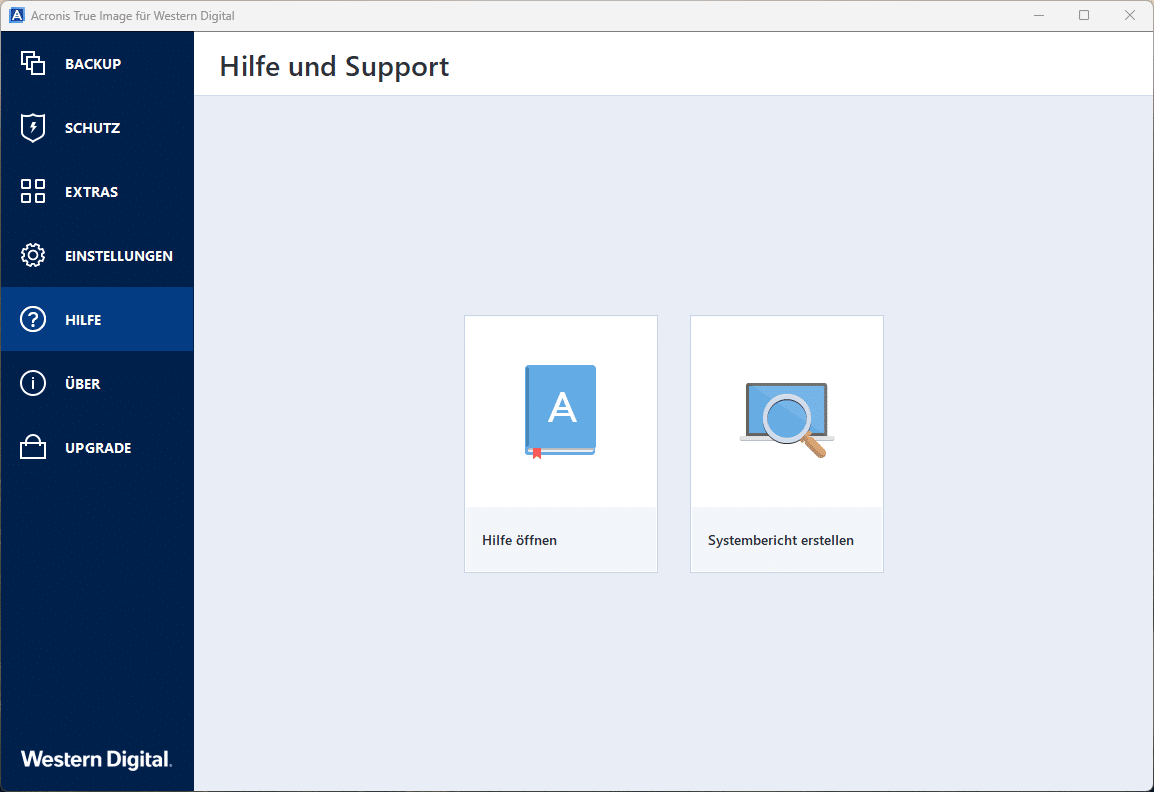The height and width of the screenshot is (792, 1154).
Task: Click the laptop with magnifier icon
Action: (x=787, y=418)
